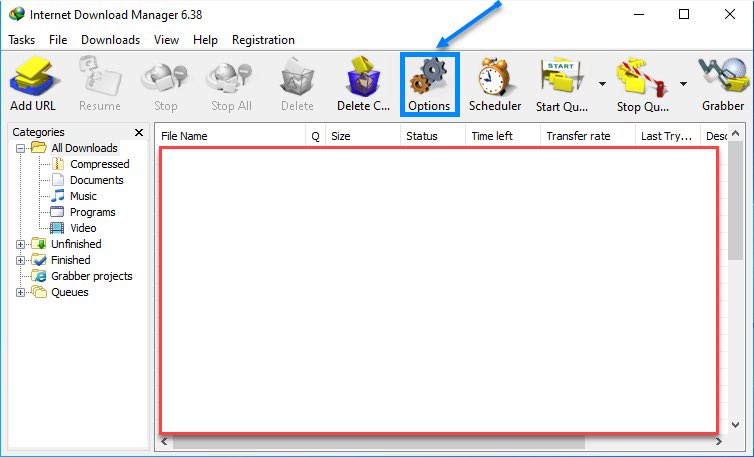Select the Music category

point(83,196)
